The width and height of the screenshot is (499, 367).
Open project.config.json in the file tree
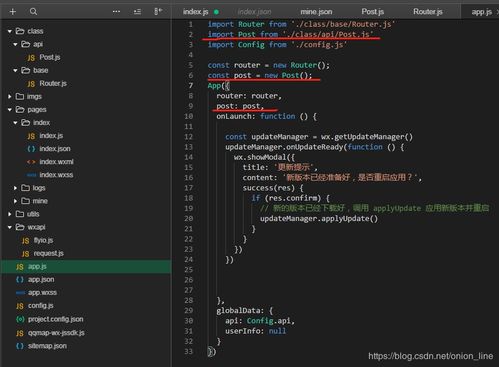(x=55, y=319)
